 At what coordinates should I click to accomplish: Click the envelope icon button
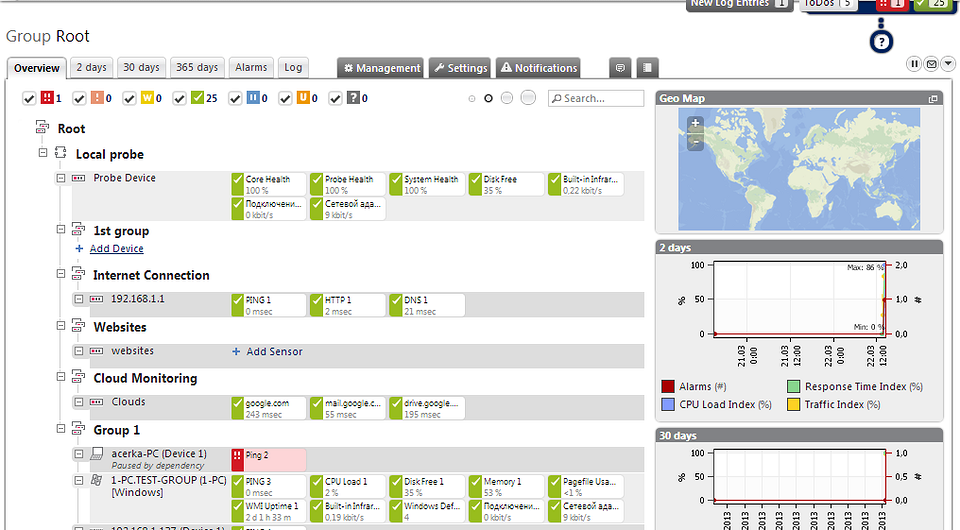(x=931, y=64)
